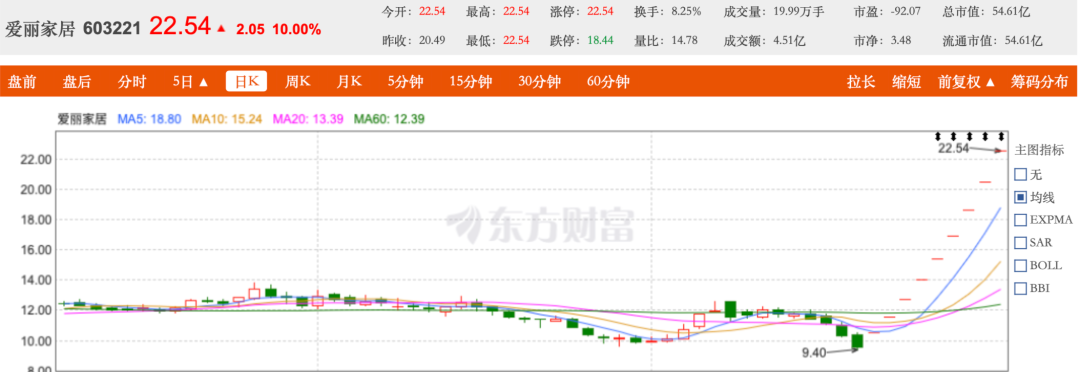
Task: Click the 拉长 stretch button
Action: click(x=861, y=82)
